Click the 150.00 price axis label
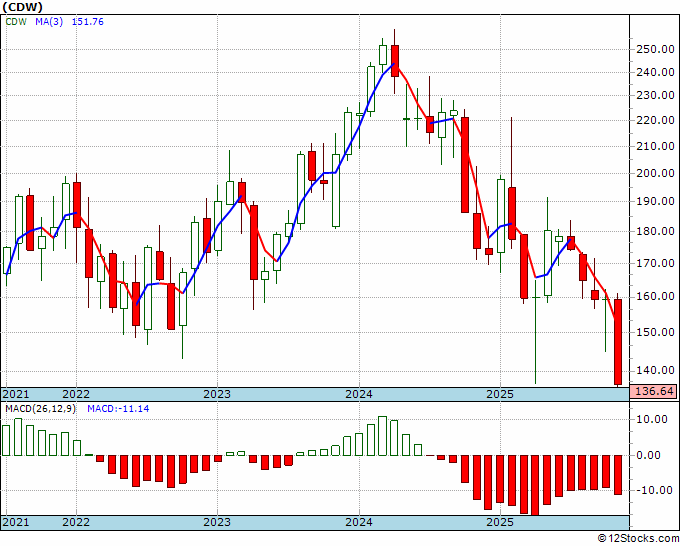This screenshot has height=546, width=680. point(655,332)
